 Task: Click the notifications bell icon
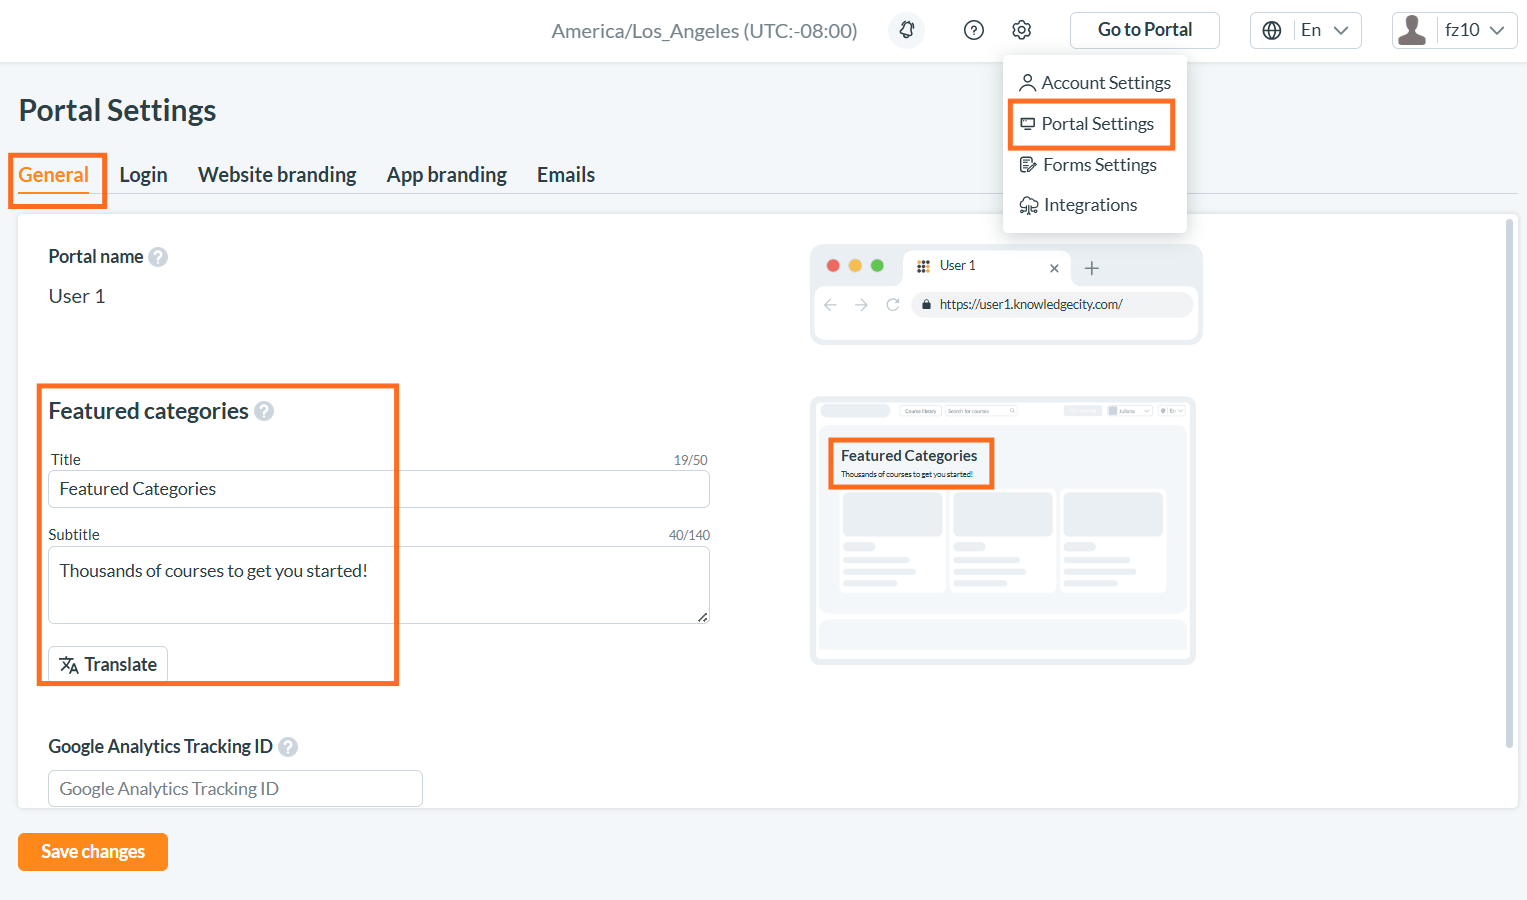tap(907, 30)
